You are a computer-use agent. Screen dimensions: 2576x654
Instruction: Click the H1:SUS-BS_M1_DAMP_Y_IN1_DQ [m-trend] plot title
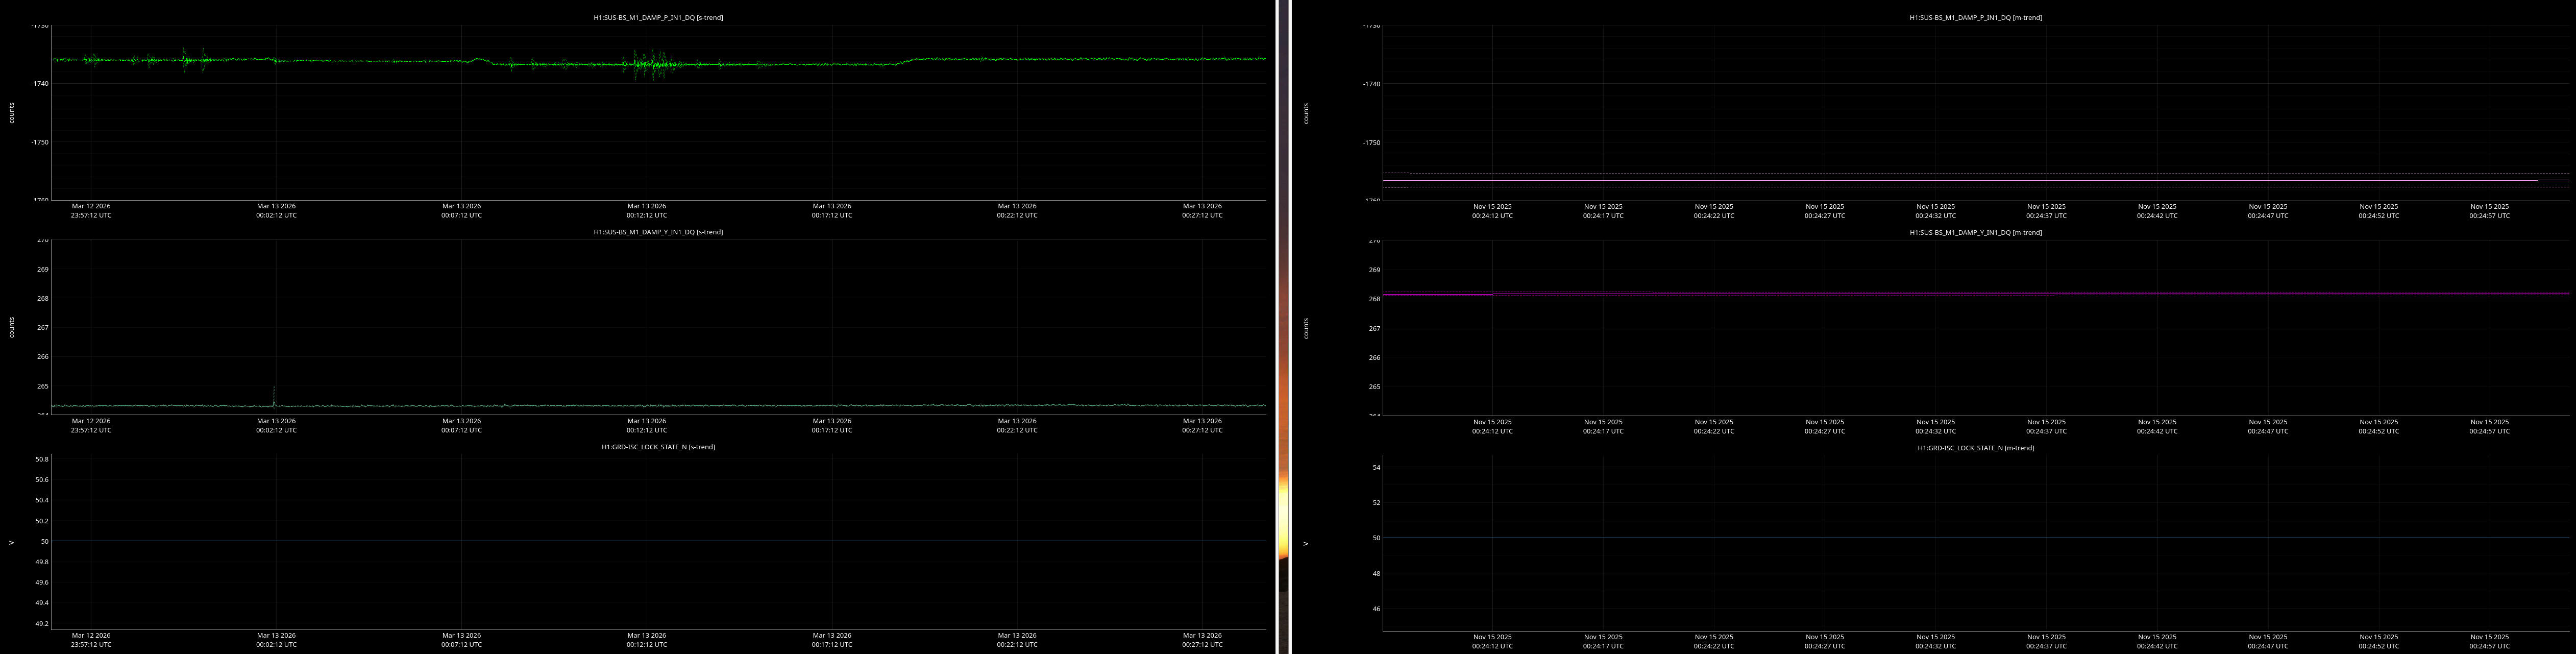point(1975,232)
